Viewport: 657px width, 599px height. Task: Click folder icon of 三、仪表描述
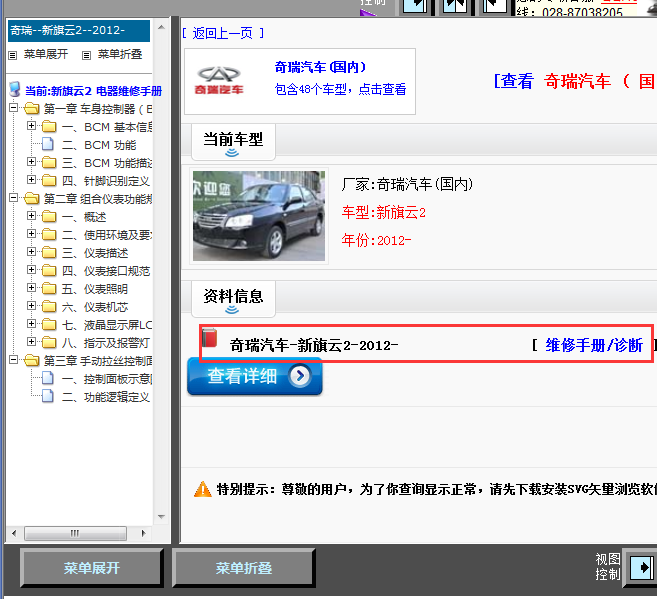[49, 252]
